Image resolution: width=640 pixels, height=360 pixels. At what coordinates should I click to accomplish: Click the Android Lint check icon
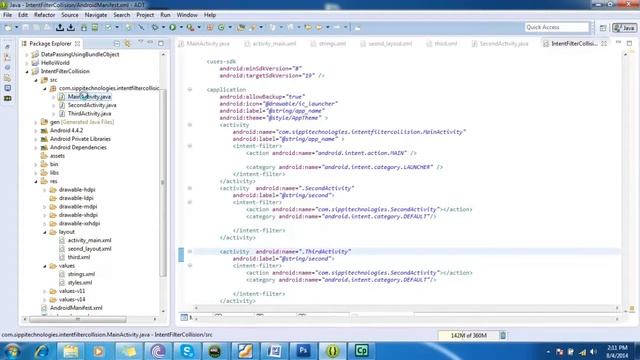[108, 27]
